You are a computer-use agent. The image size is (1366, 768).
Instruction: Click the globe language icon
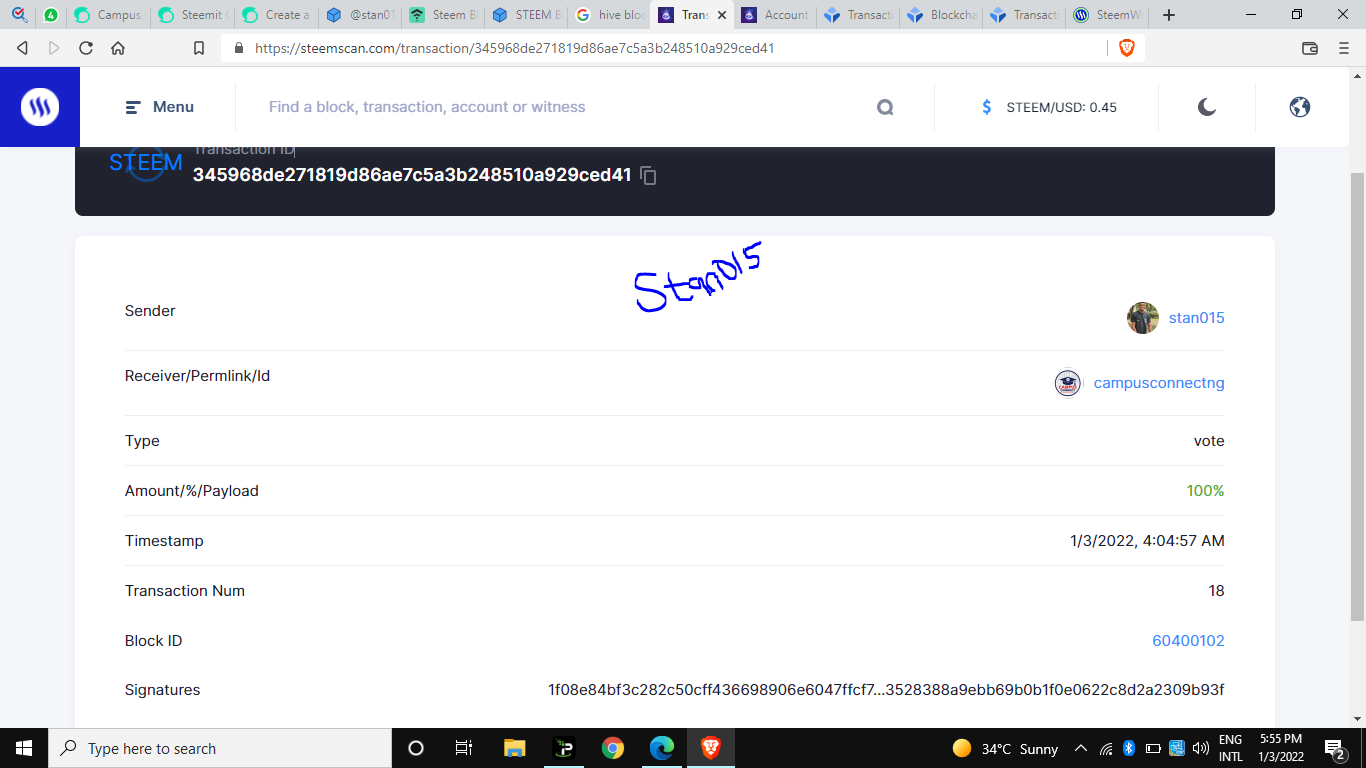pos(1300,107)
